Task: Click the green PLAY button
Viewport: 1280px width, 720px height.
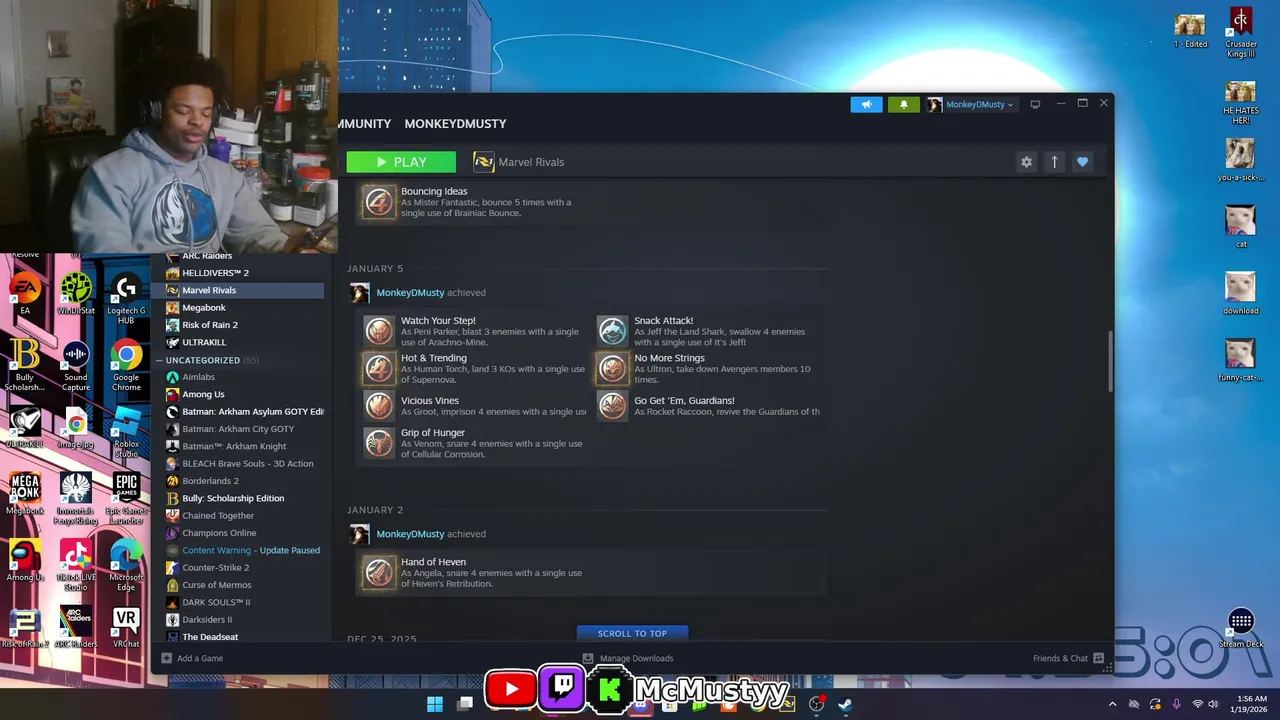Action: coord(401,162)
